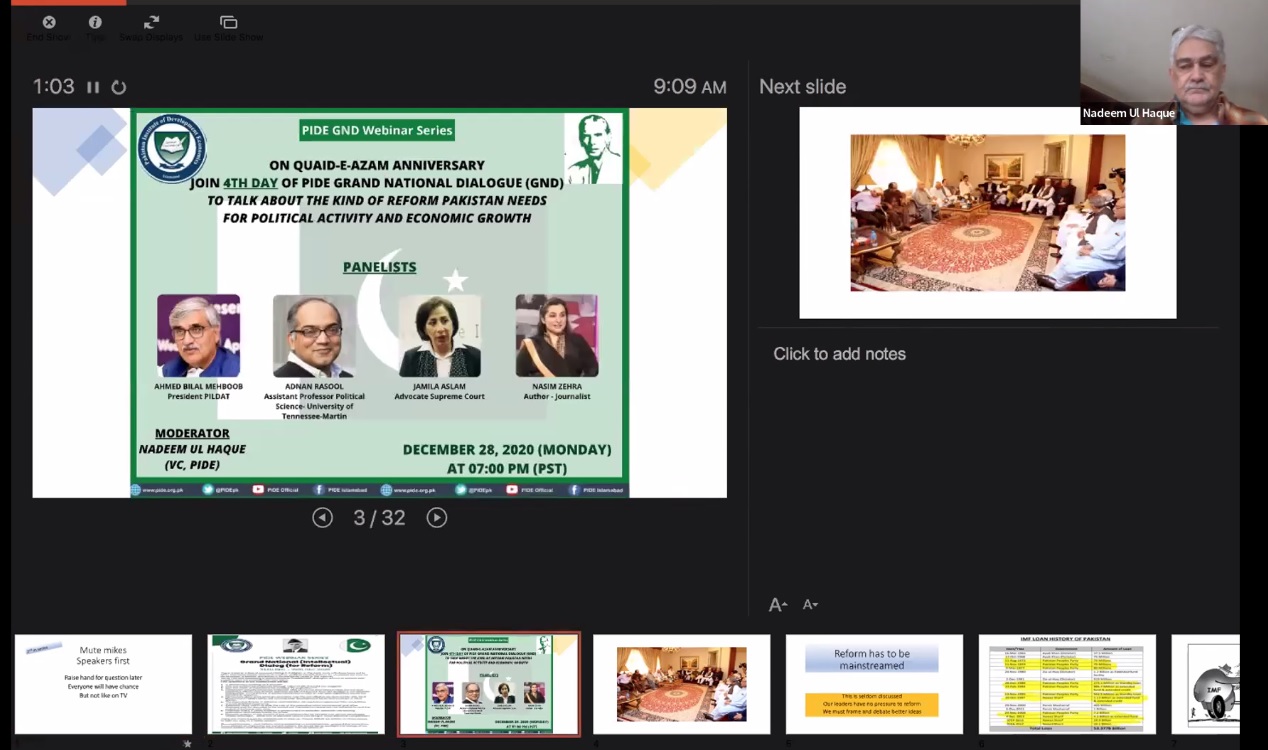Viewport: 1268px width, 750px height.
Task: Click Ahmed Bilal Mehboob's photo on the slide
Action: pyautogui.click(x=198, y=335)
